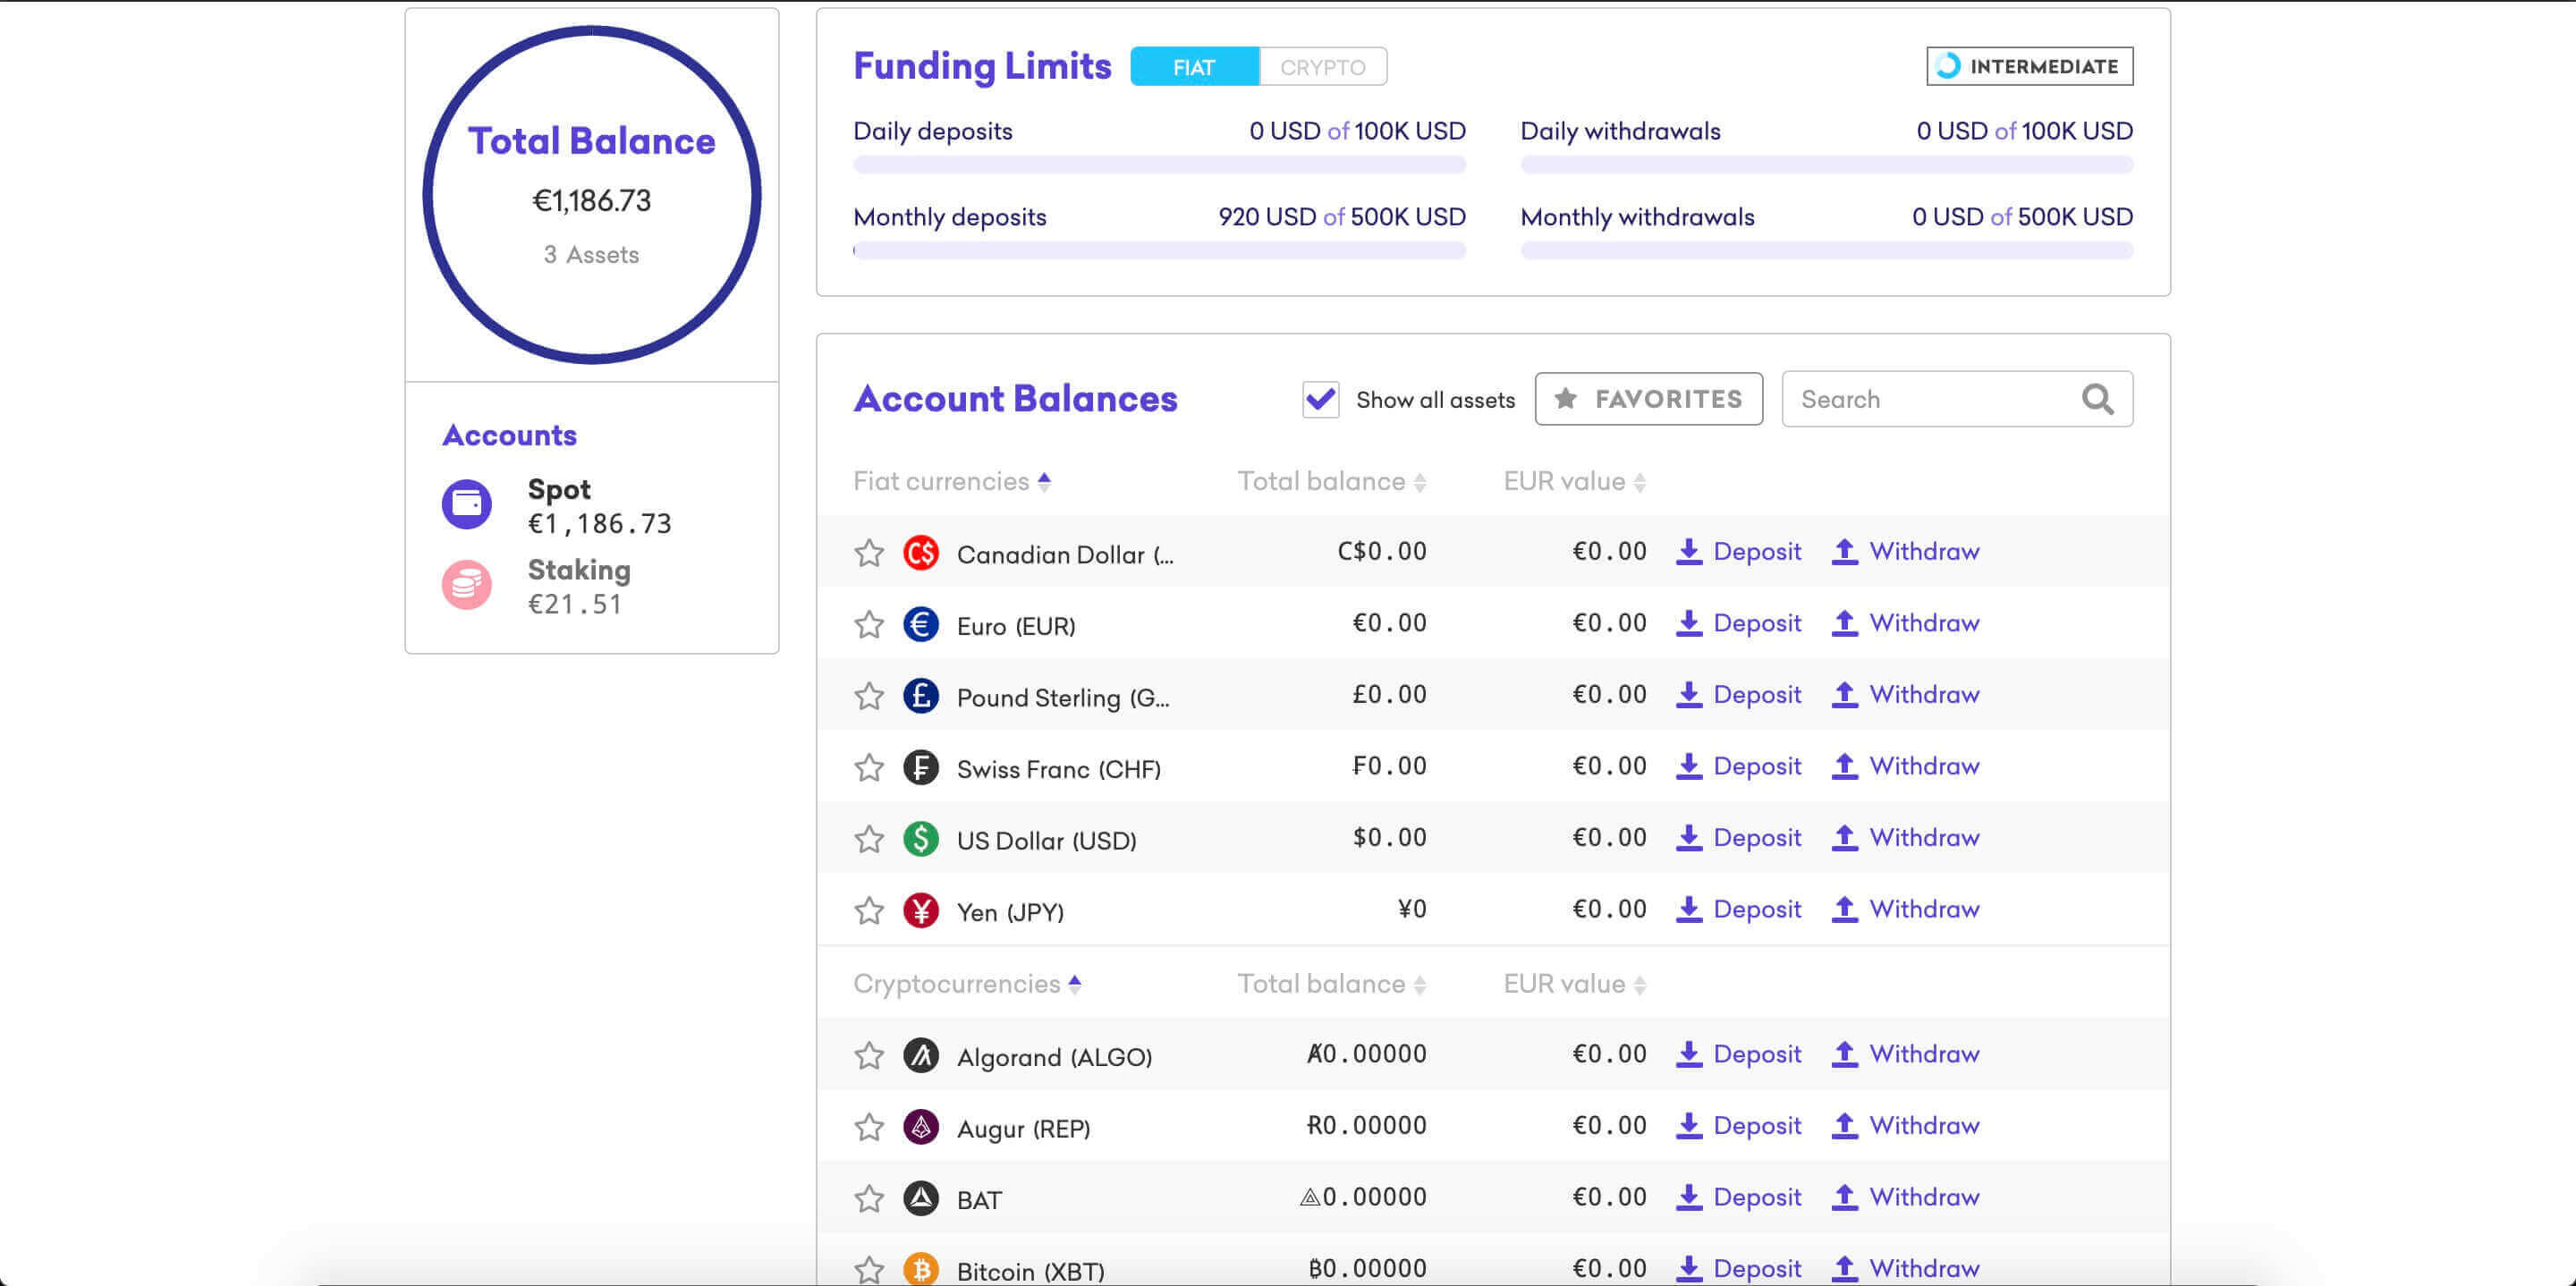Deposit US Dollar (USD)

[1738, 837]
